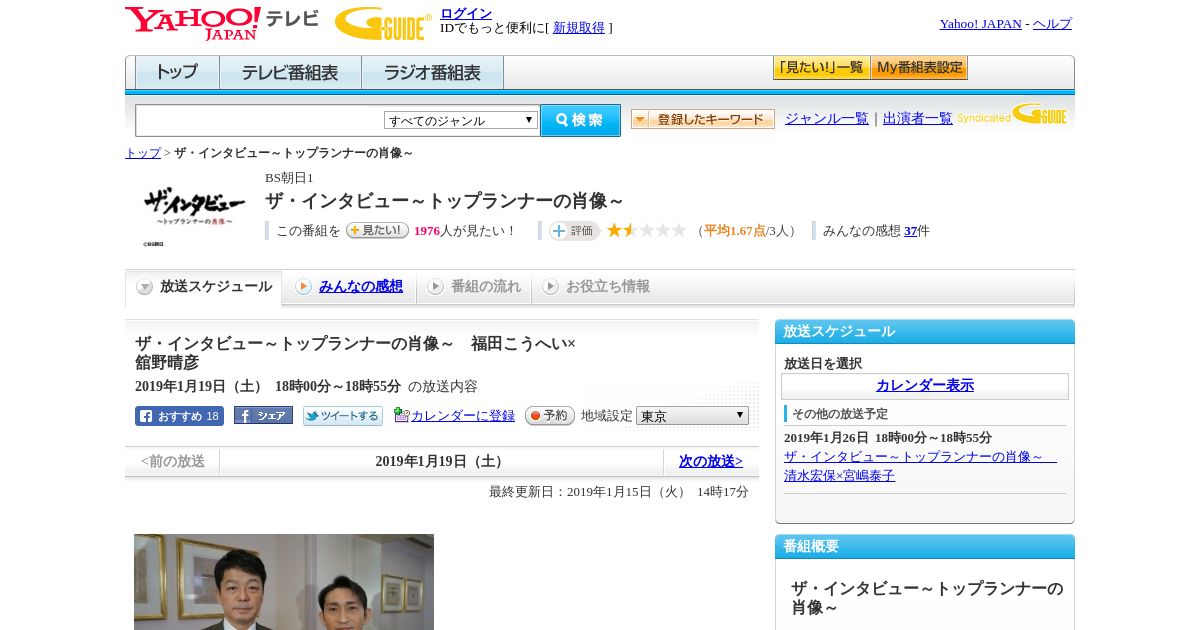Open the カレンダー表示 link
The width and height of the screenshot is (1200, 630).
click(925, 386)
